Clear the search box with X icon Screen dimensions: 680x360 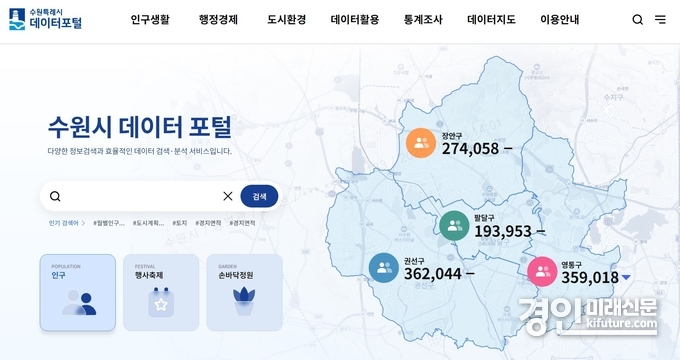click(x=228, y=196)
